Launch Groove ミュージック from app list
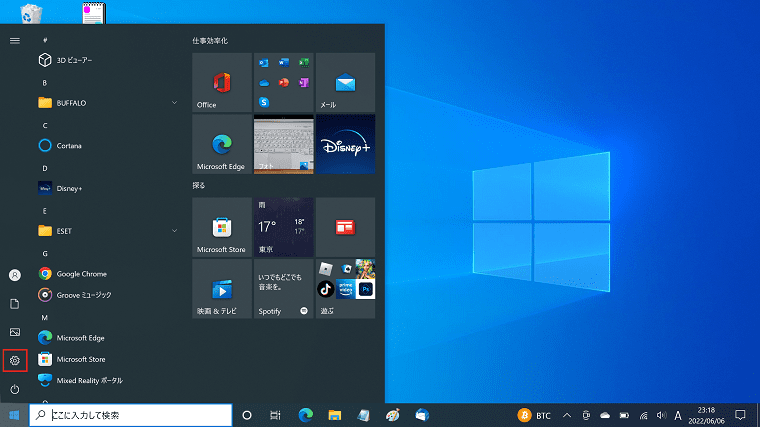 [x=108, y=295]
